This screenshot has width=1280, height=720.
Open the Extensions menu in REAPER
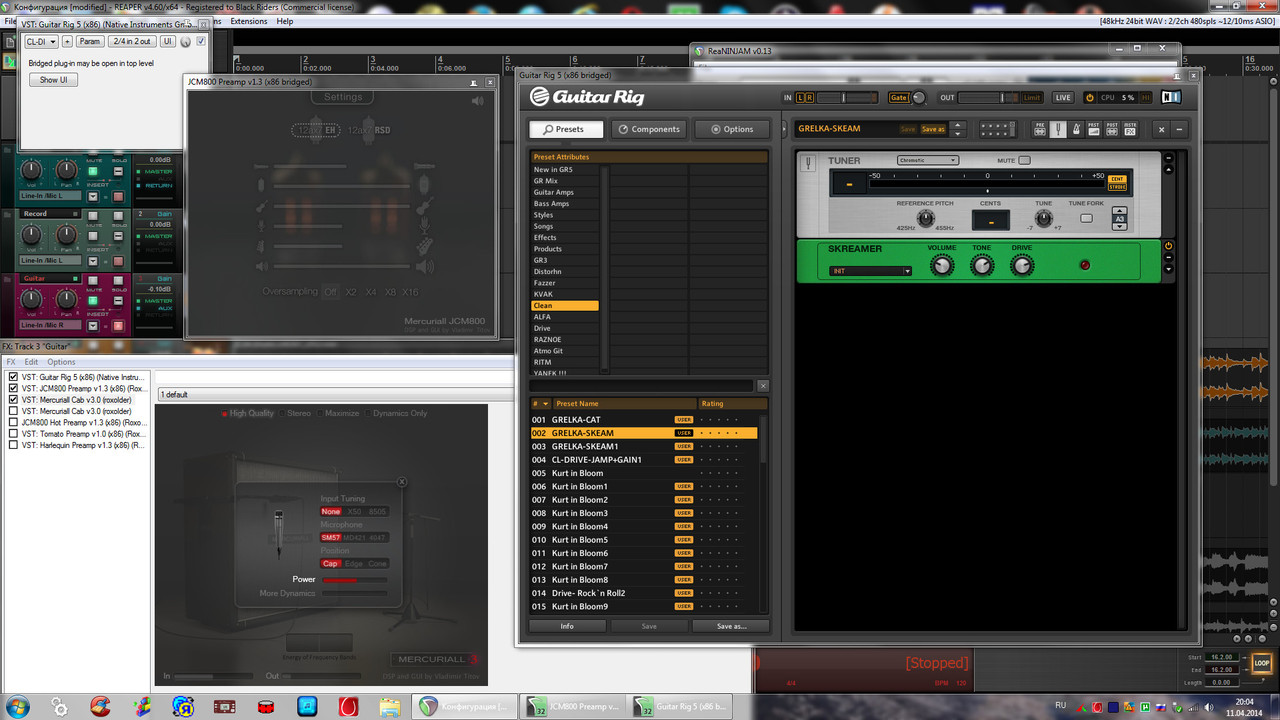(249, 21)
